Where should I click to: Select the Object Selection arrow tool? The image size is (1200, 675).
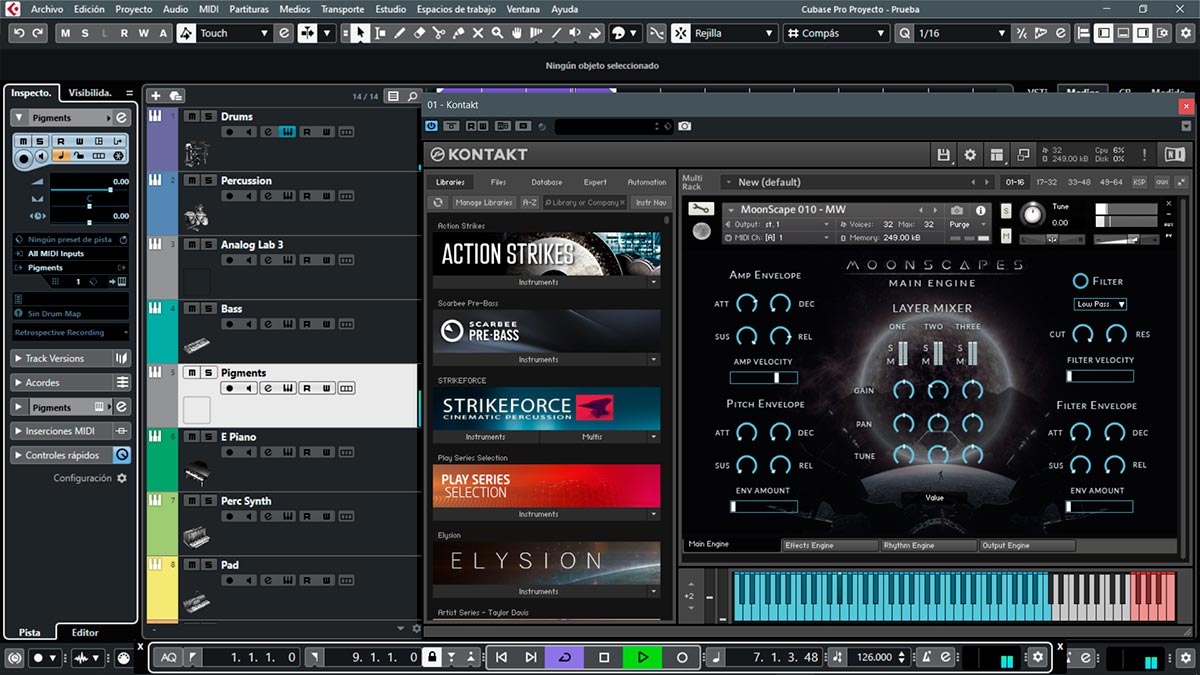tap(360, 33)
